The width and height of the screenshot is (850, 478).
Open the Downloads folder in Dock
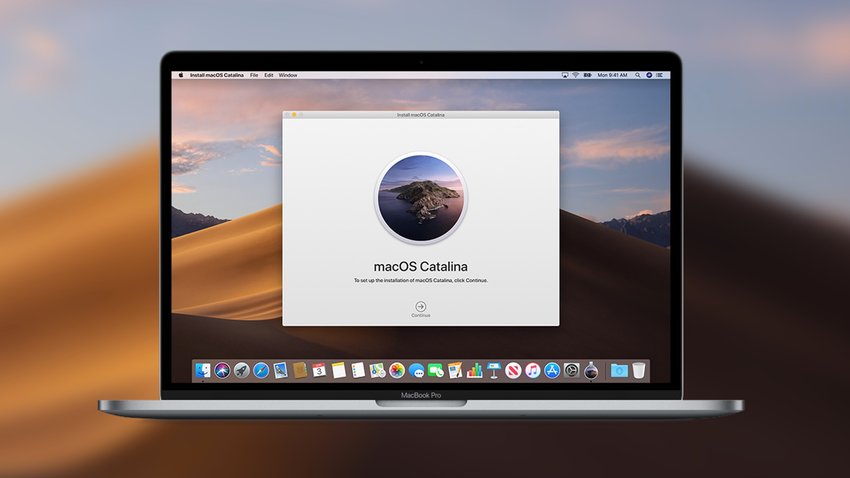pyautogui.click(x=619, y=370)
